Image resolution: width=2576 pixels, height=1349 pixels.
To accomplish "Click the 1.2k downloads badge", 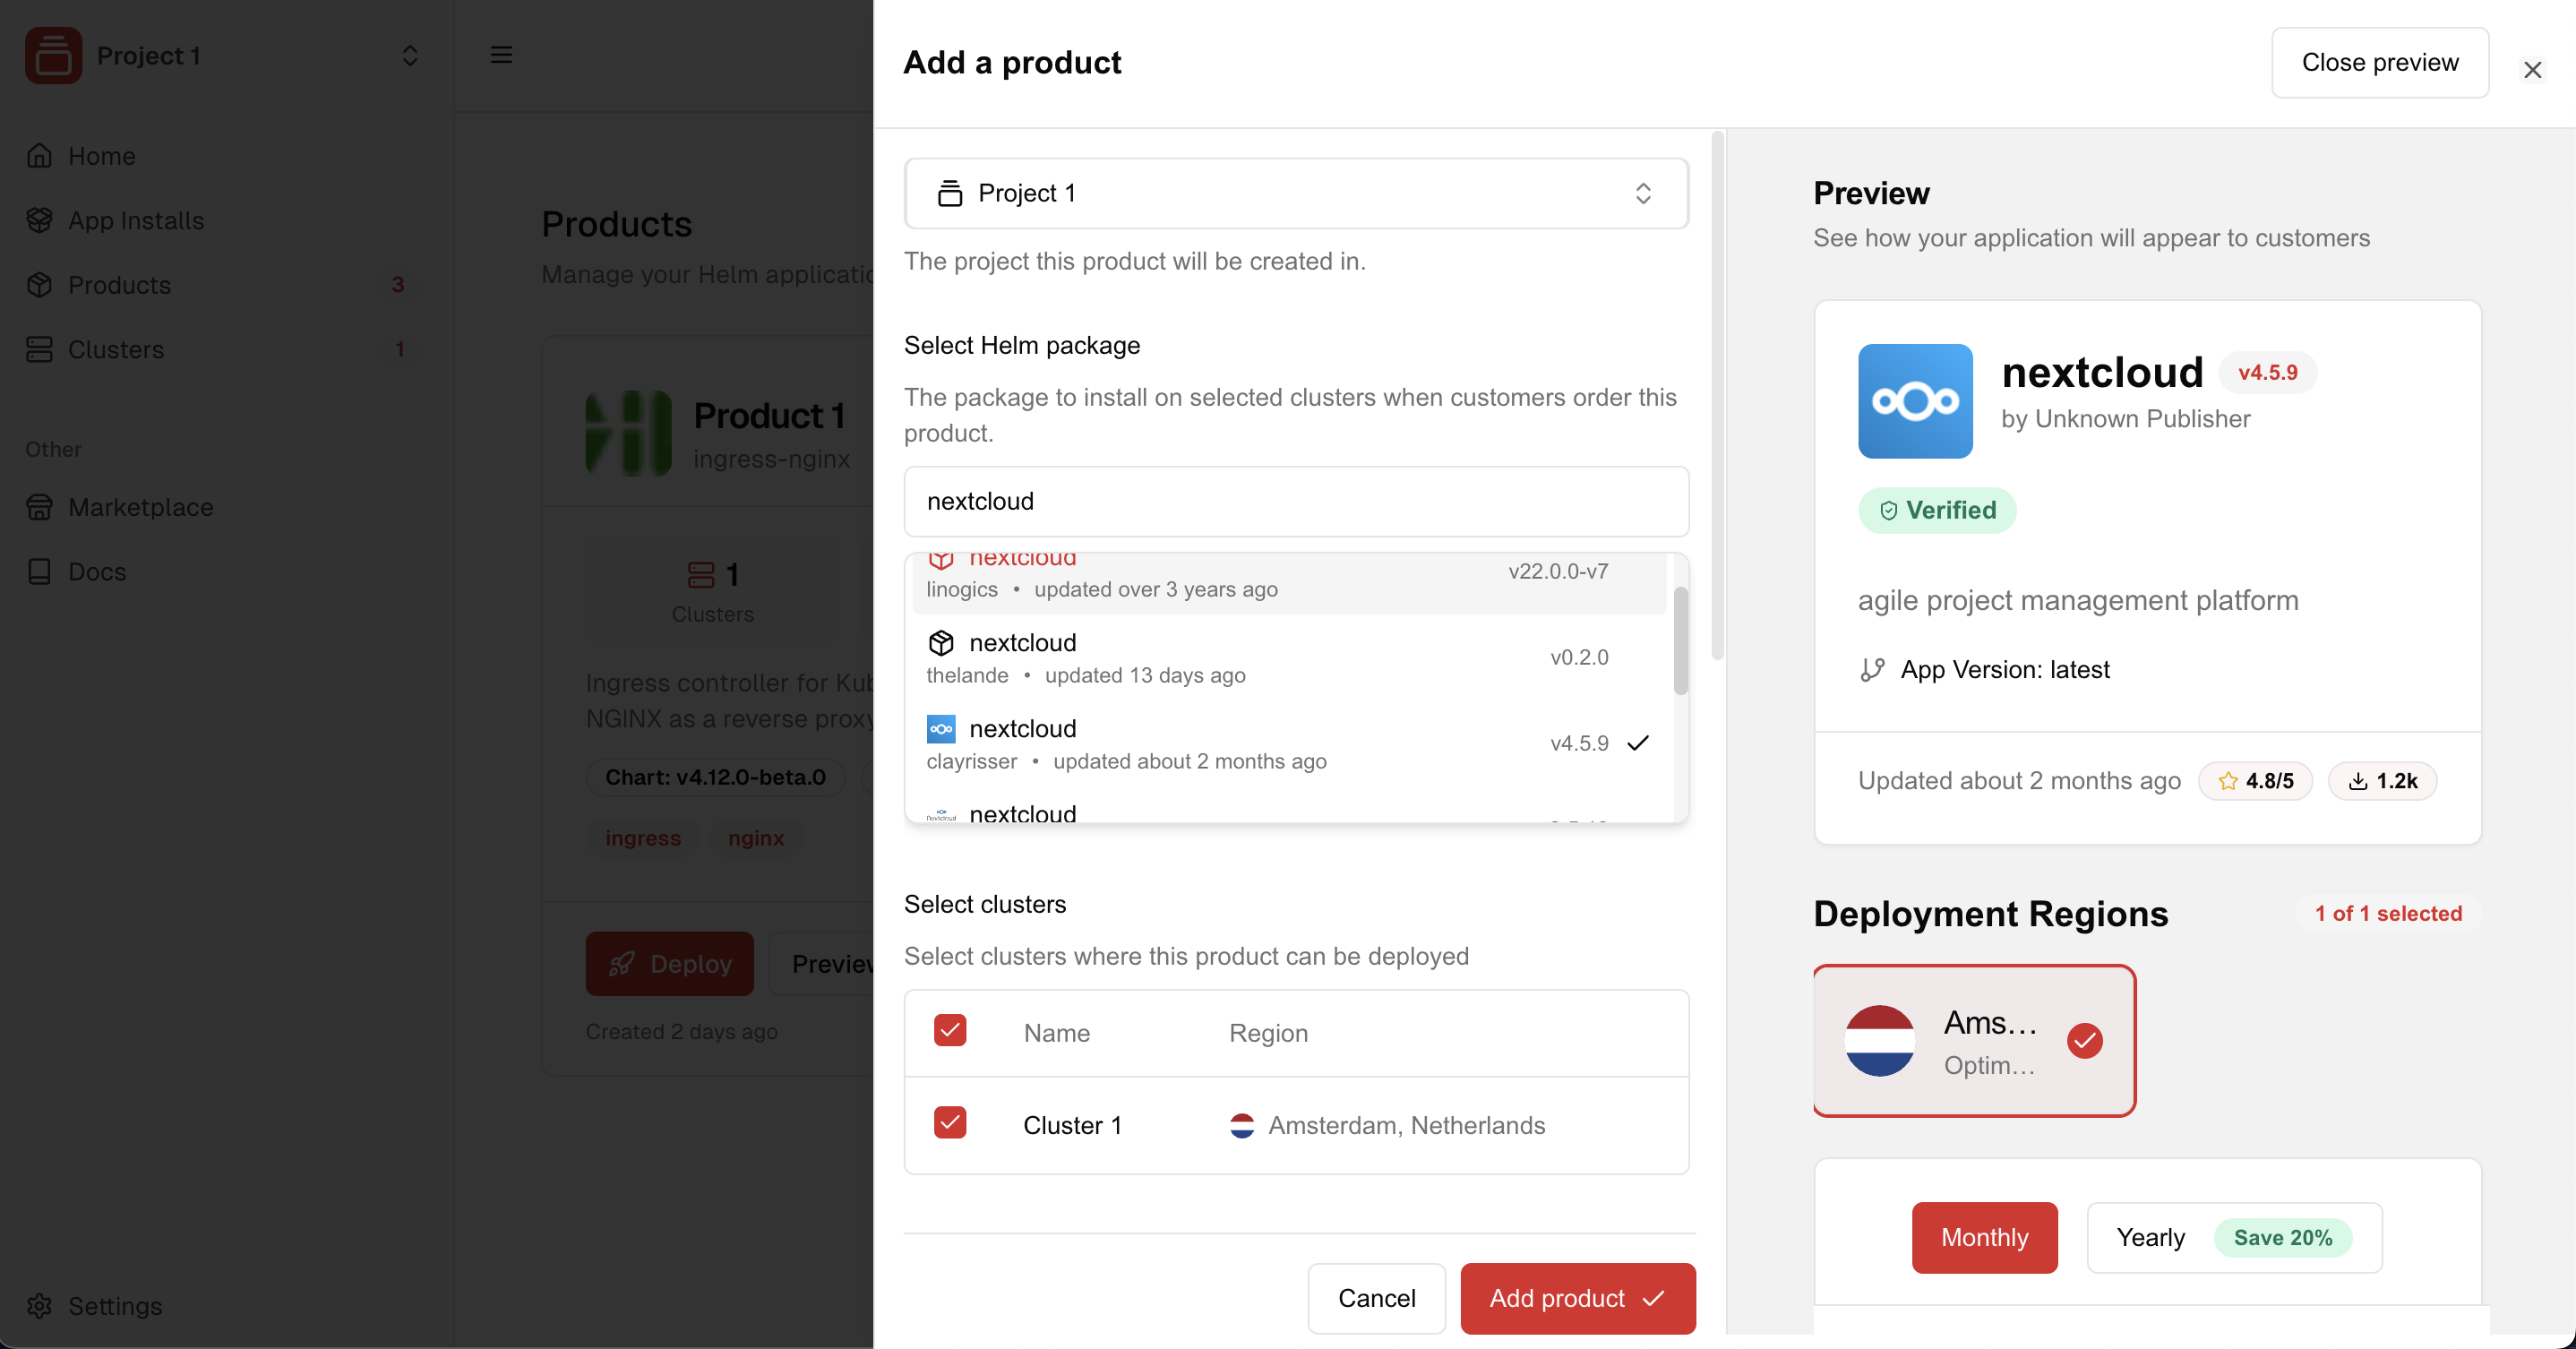I will click(2382, 781).
